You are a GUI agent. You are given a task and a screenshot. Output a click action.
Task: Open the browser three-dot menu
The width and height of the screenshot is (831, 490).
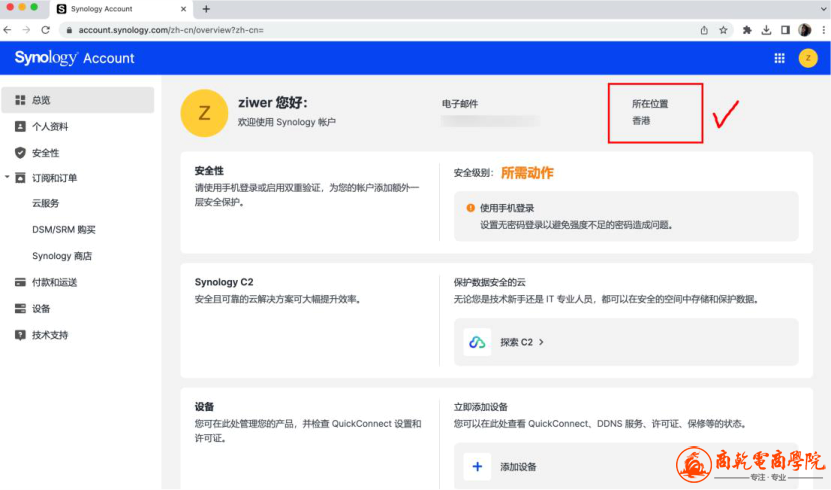coord(823,30)
